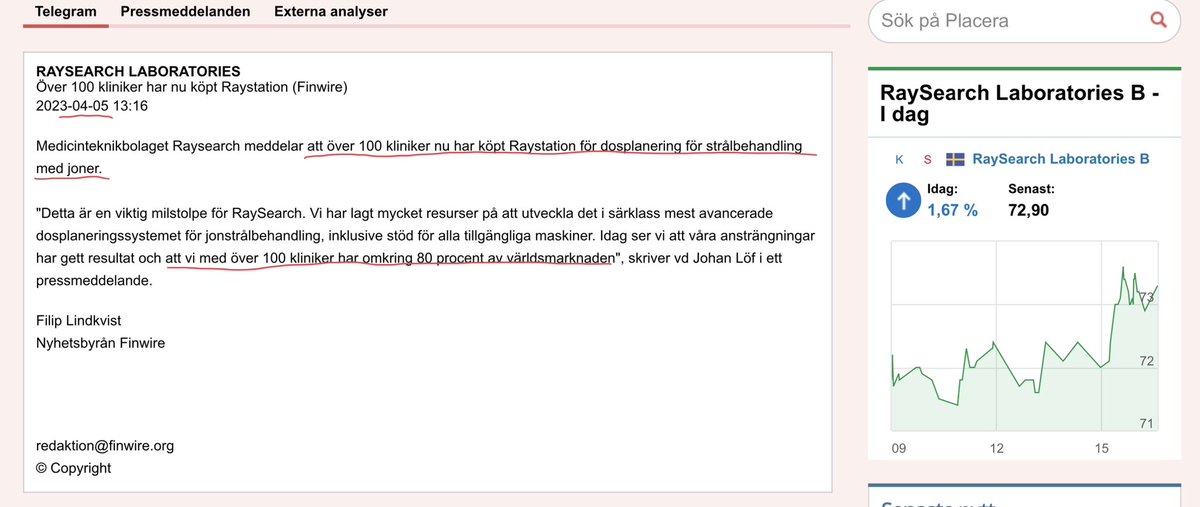Click the 'RaySearch Laboratories B - I dag' heading

(1019, 104)
